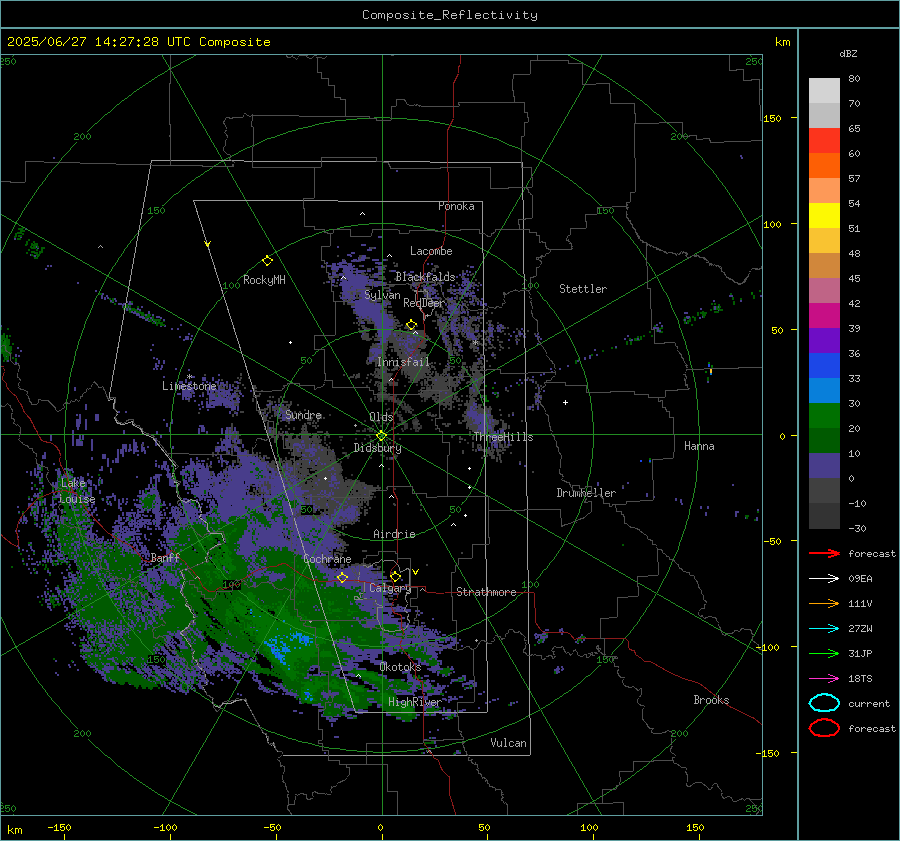Select the 10 dBZ slate-purple swatch
Screen dimensions: 900x841
tap(824, 466)
